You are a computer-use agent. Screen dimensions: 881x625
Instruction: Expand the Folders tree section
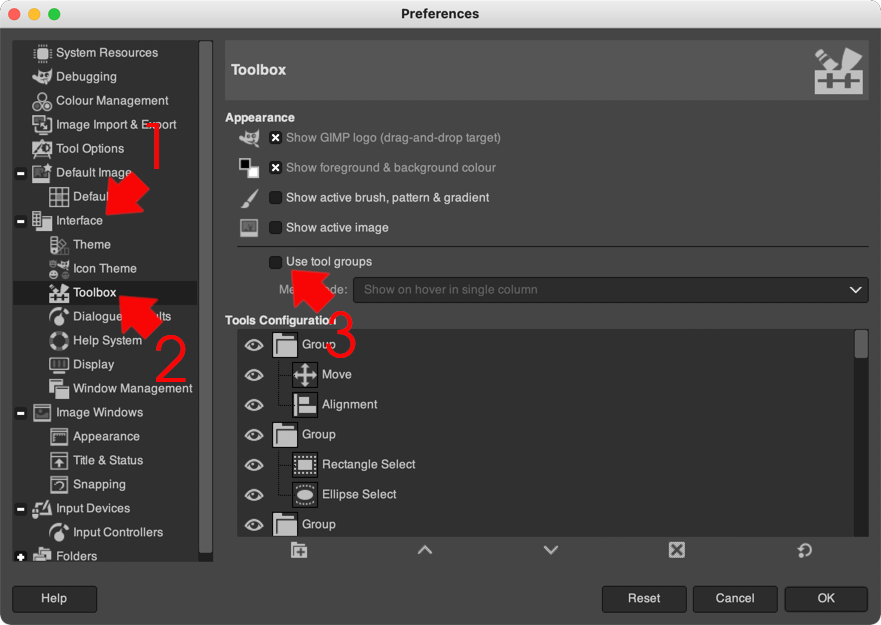pyautogui.click(x=21, y=557)
